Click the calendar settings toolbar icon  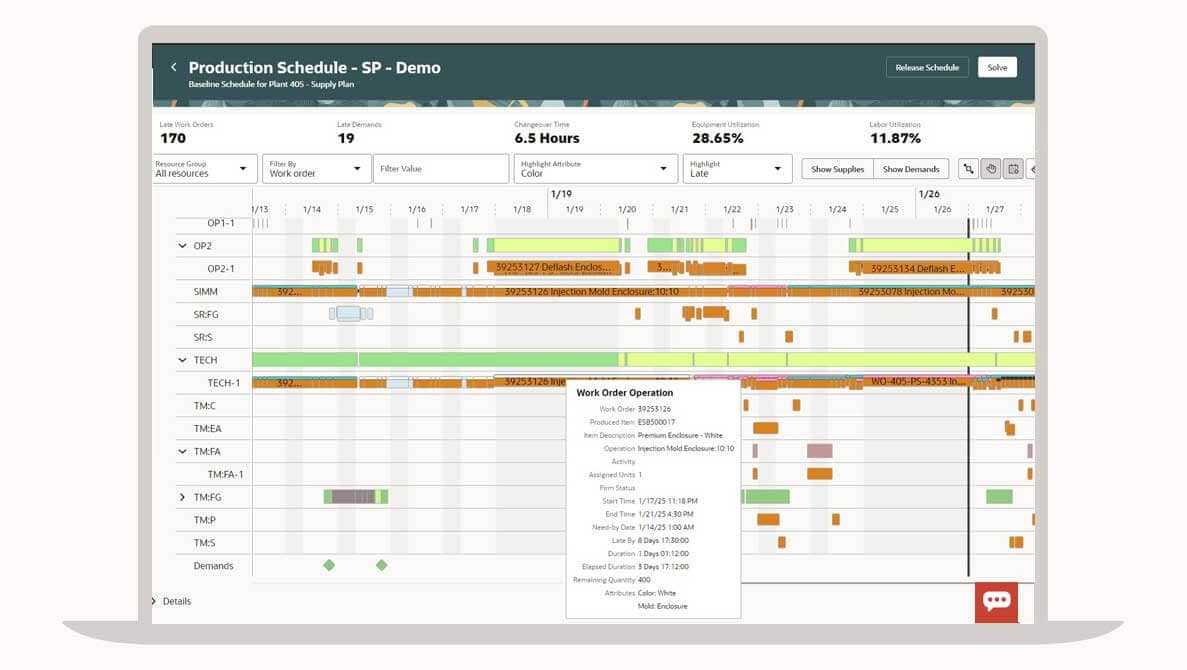point(1013,169)
